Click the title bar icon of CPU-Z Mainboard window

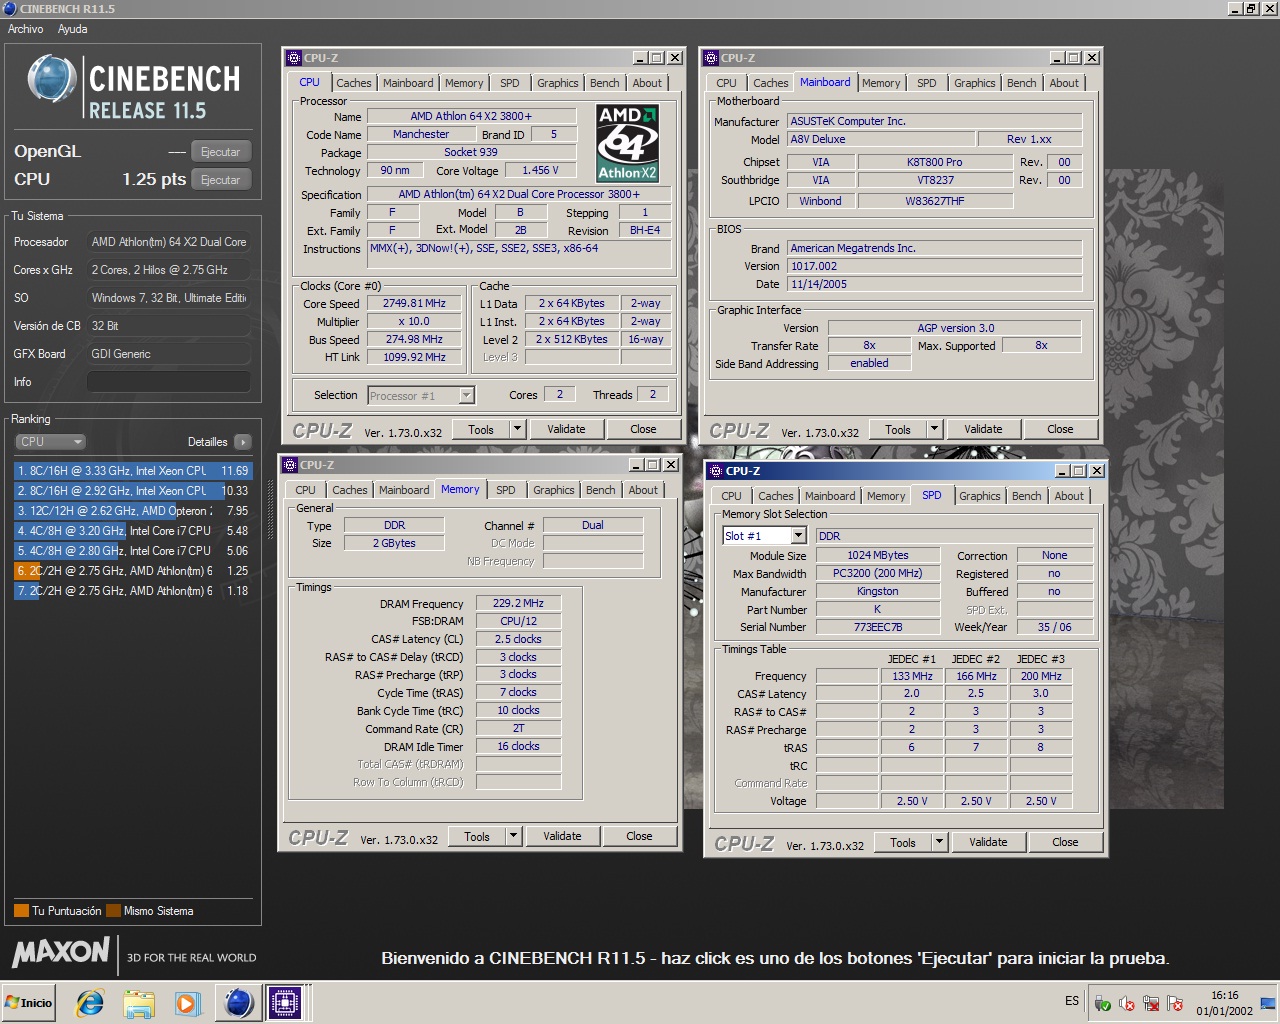tap(710, 58)
